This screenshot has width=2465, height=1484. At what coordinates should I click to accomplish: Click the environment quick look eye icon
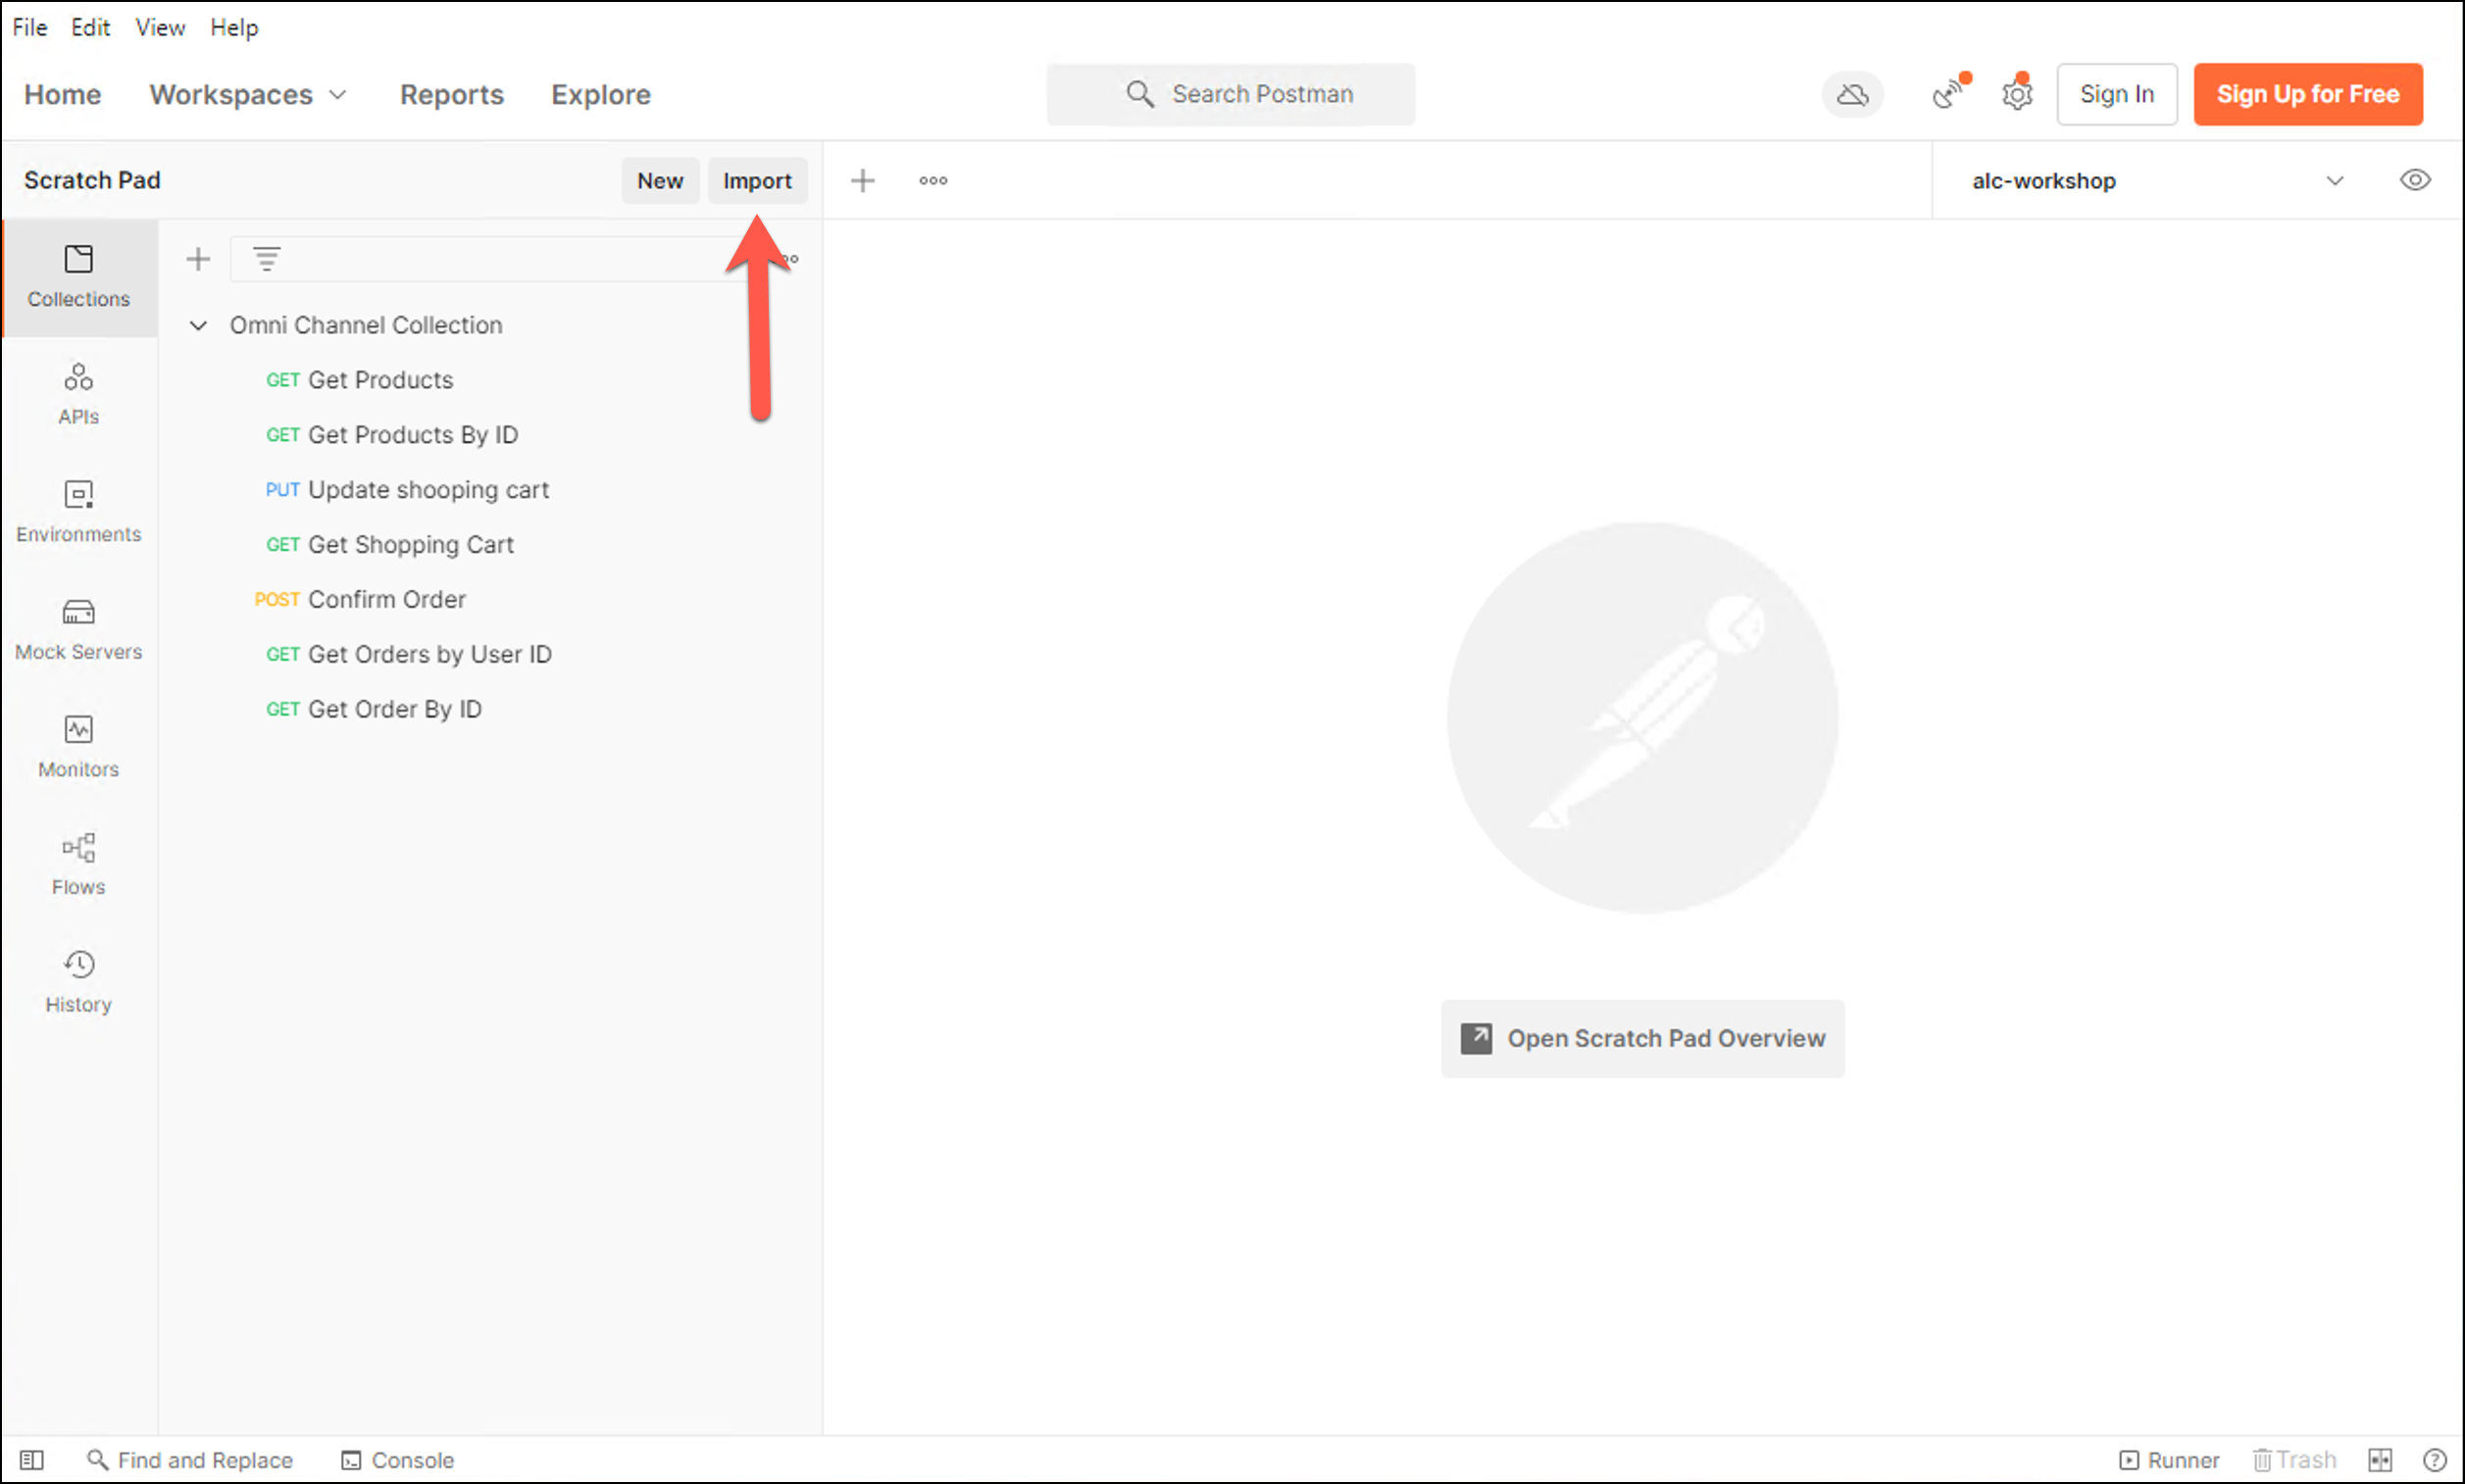pos(2414,181)
